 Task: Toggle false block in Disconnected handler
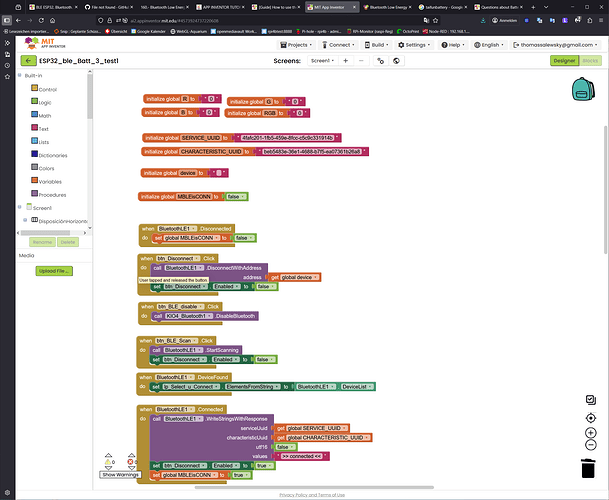245,238
